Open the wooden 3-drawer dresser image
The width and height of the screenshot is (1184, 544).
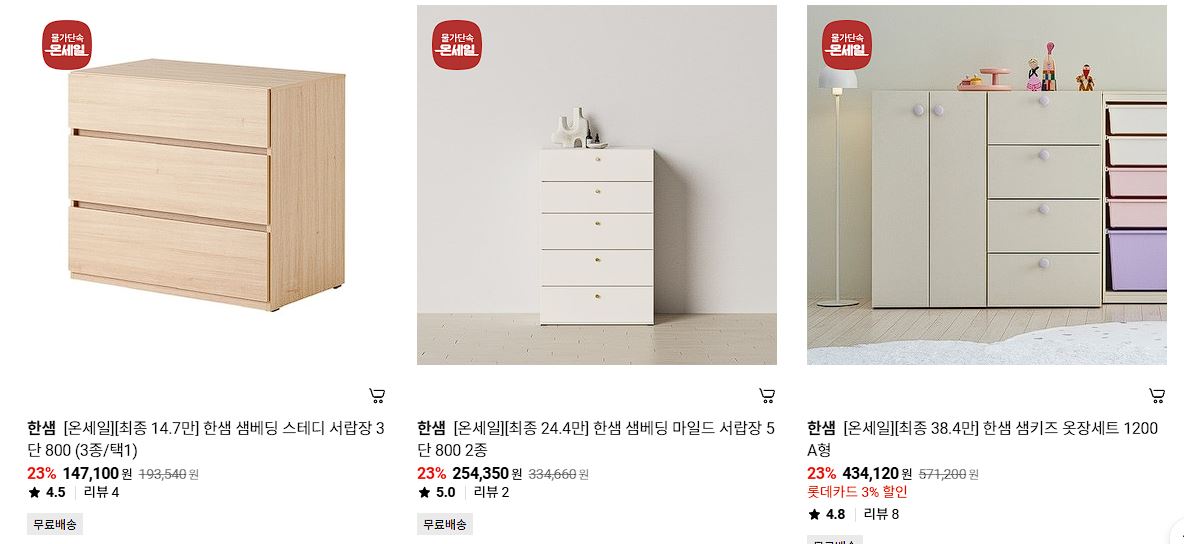click(207, 185)
